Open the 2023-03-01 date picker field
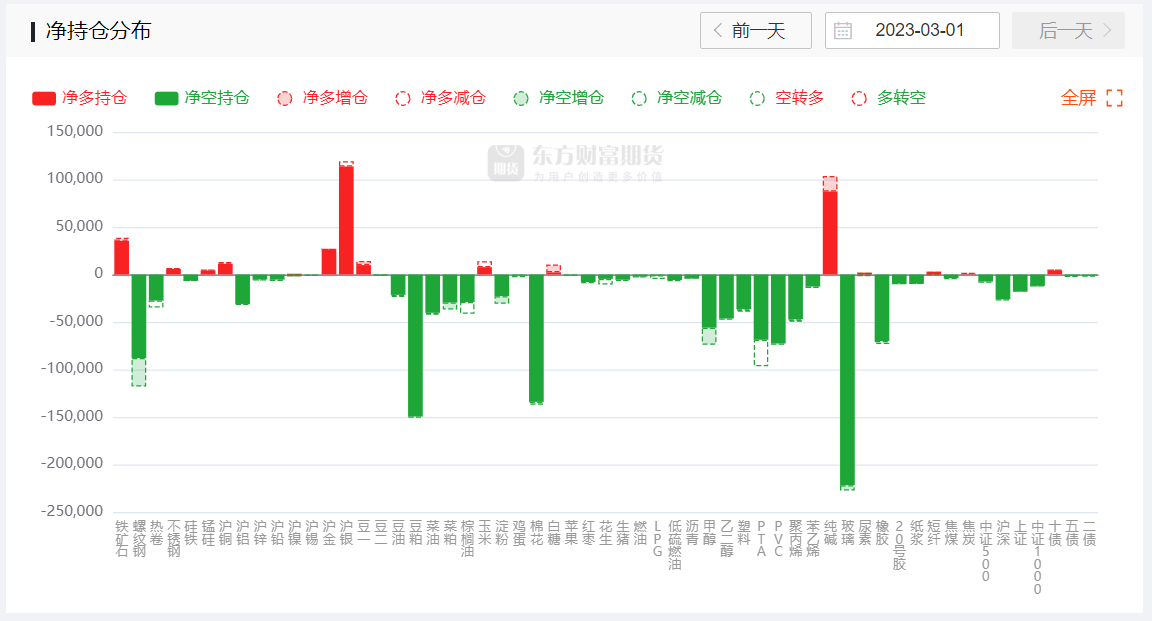 (x=919, y=31)
